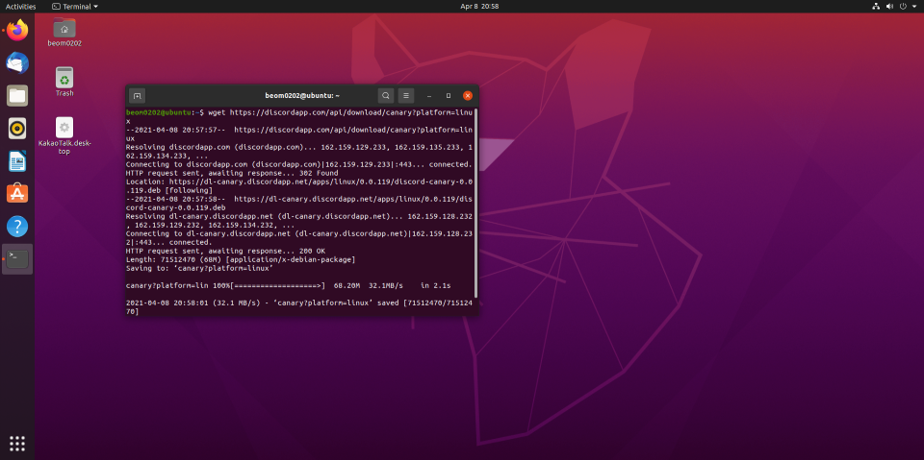Open the terminal hamburger menu
This screenshot has height=460, width=924.
pos(406,95)
